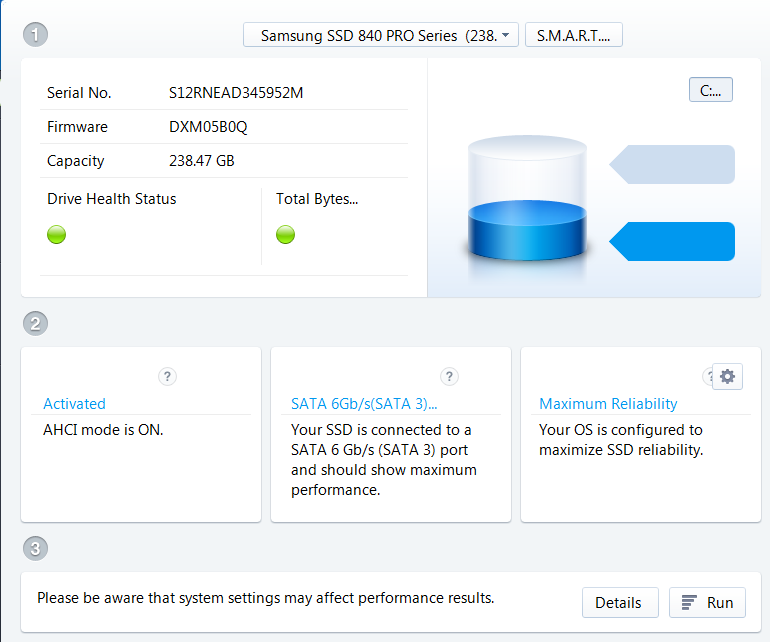Image resolution: width=770 pixels, height=642 pixels.
Task: Open the OS optimization gear settings
Action: [727, 377]
